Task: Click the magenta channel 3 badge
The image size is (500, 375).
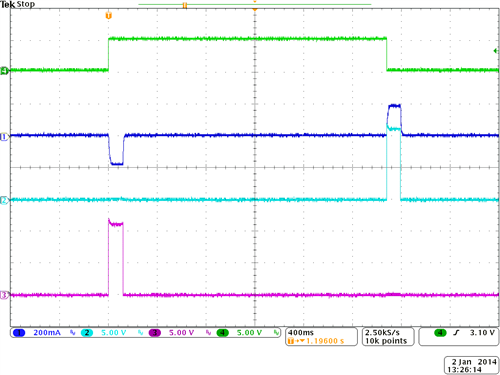Action: point(155,333)
